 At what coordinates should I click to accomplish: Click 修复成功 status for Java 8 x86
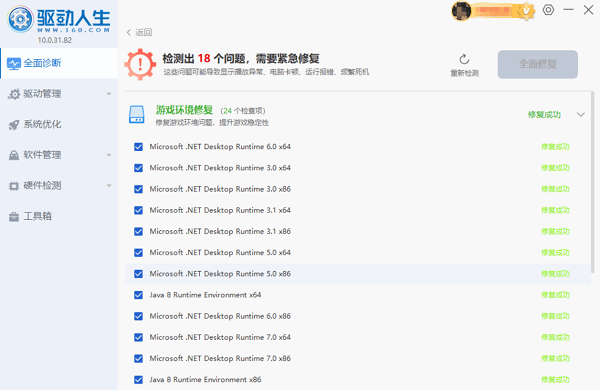tap(555, 380)
